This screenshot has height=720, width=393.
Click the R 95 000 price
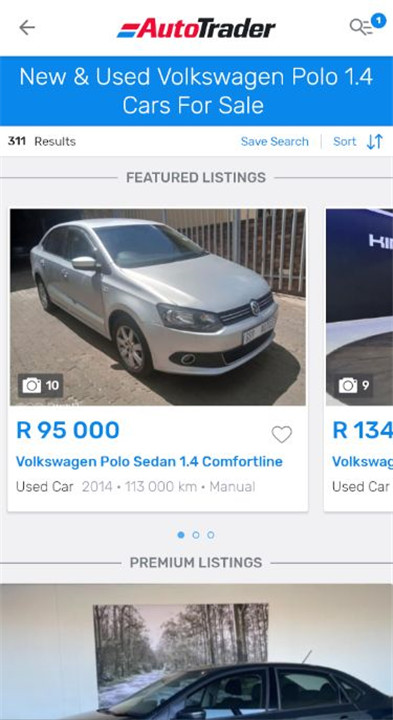pyautogui.click(x=68, y=430)
